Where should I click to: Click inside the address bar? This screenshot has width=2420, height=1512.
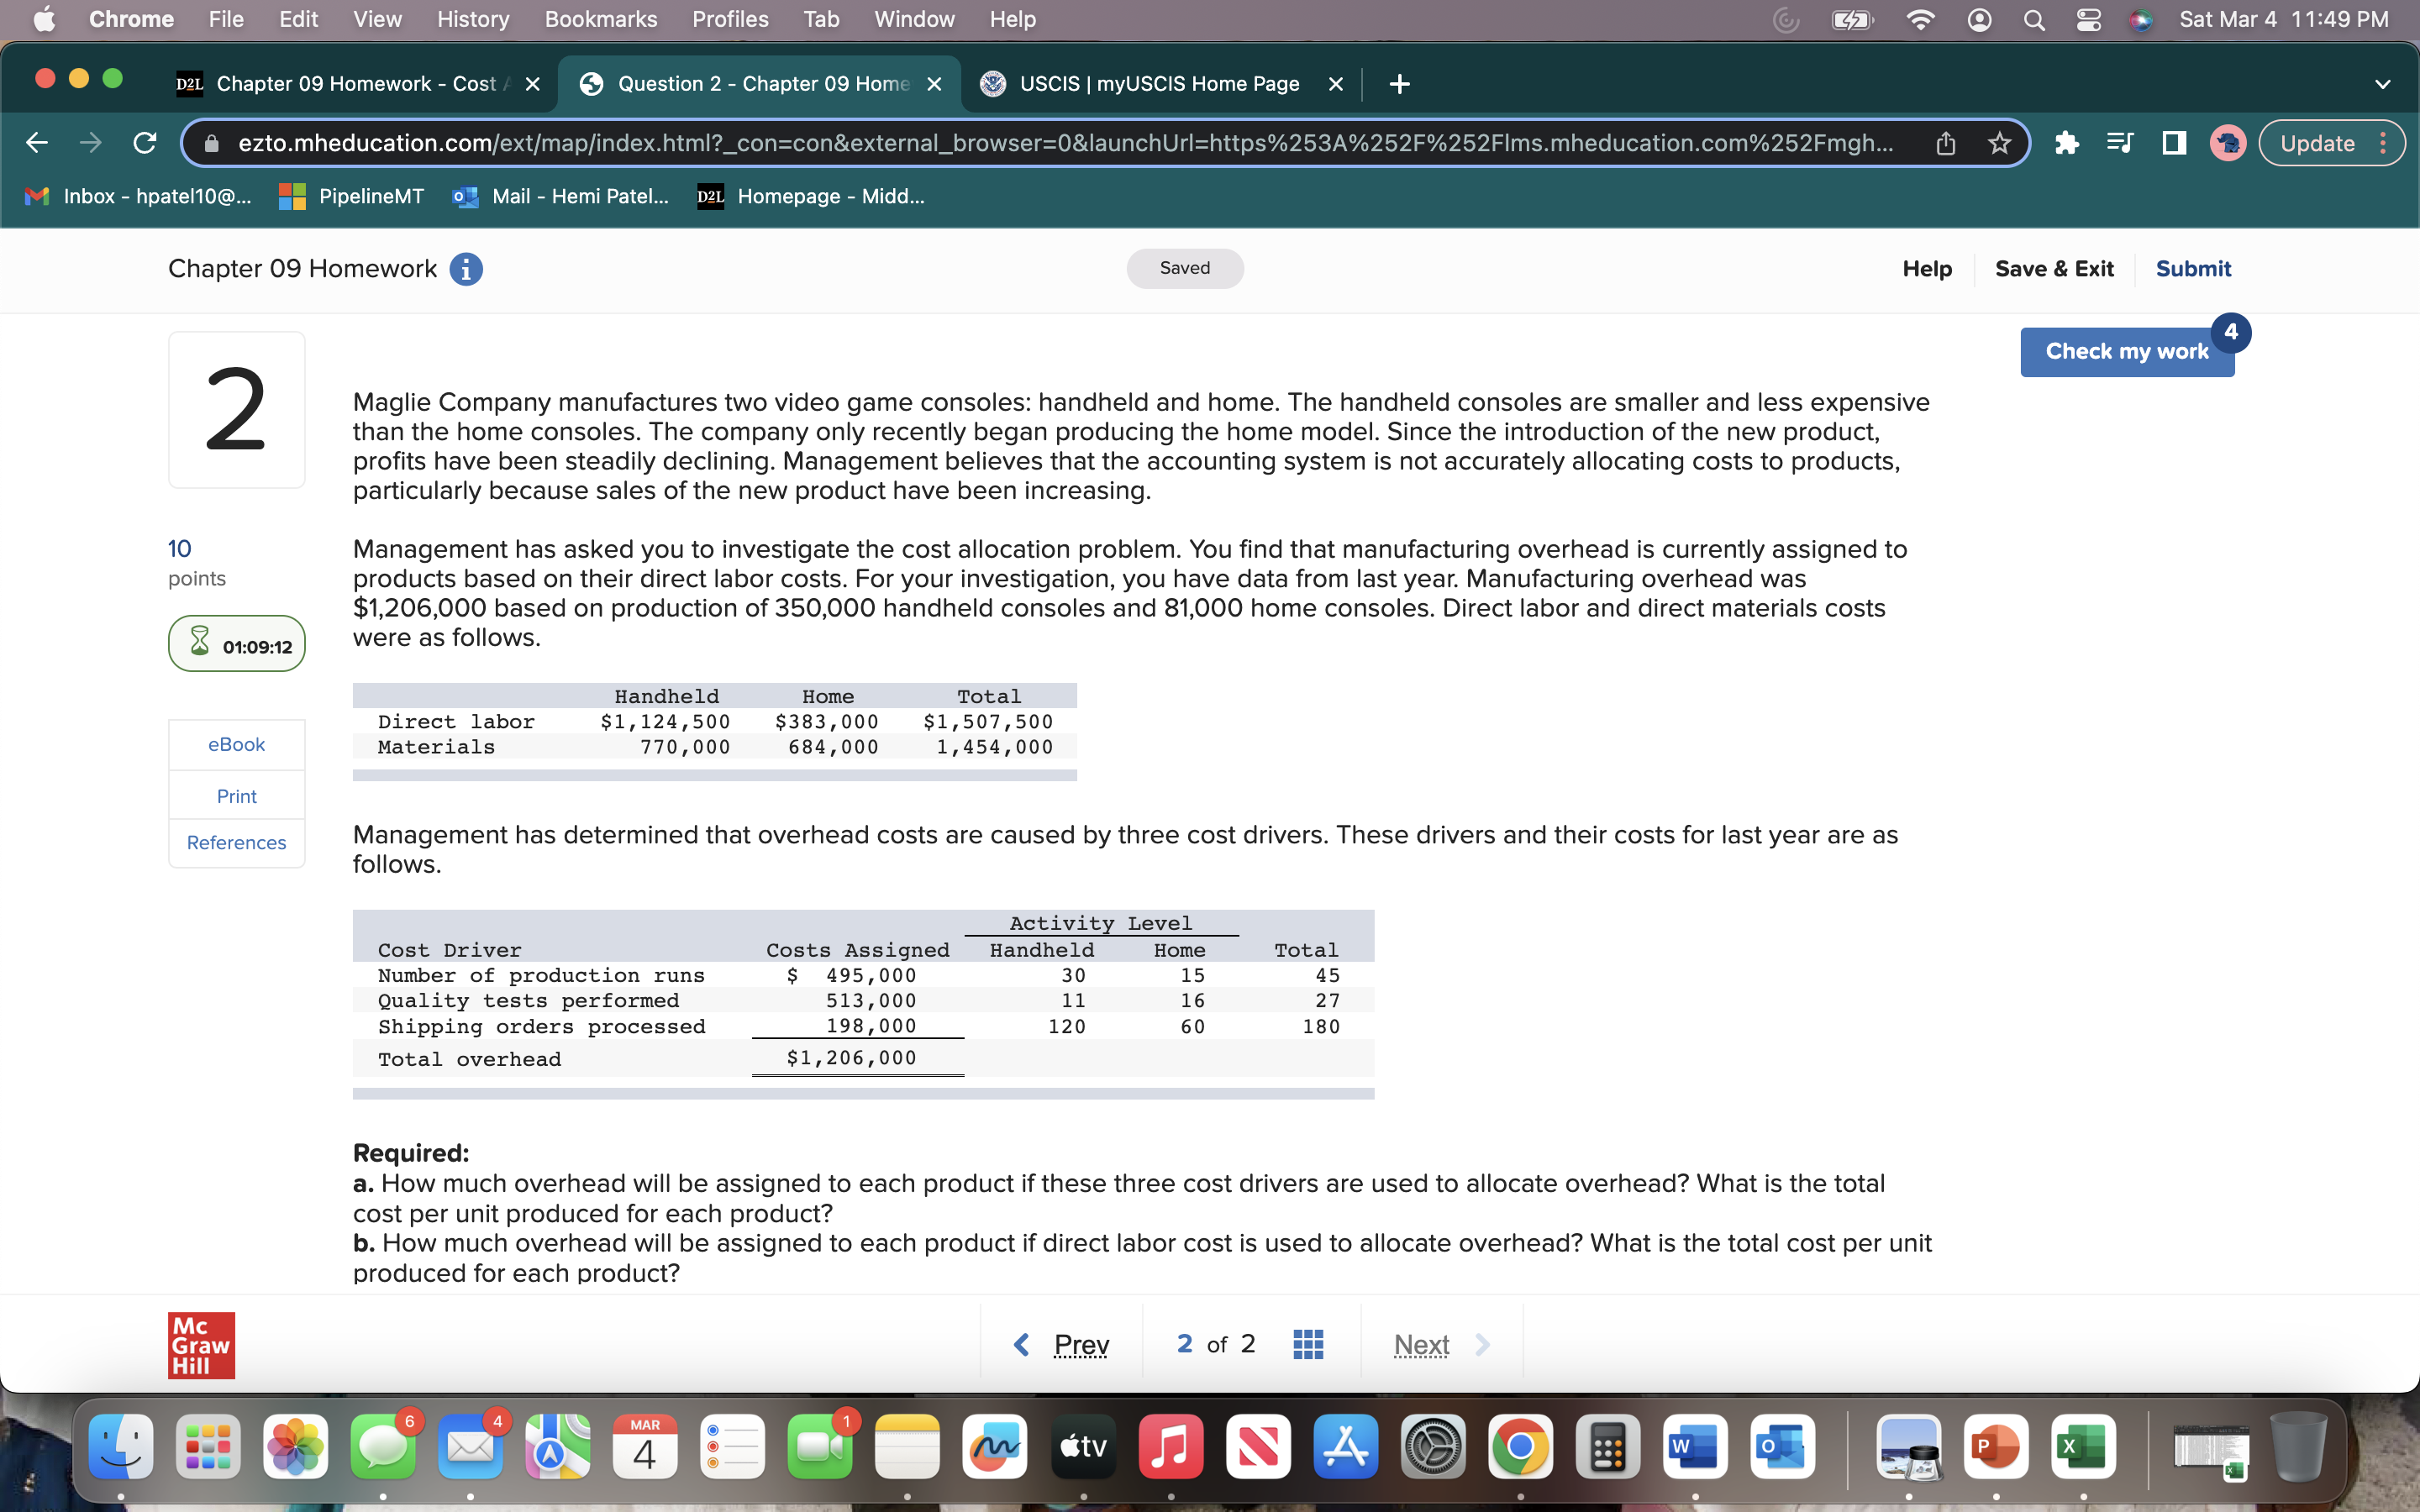pos(1000,142)
